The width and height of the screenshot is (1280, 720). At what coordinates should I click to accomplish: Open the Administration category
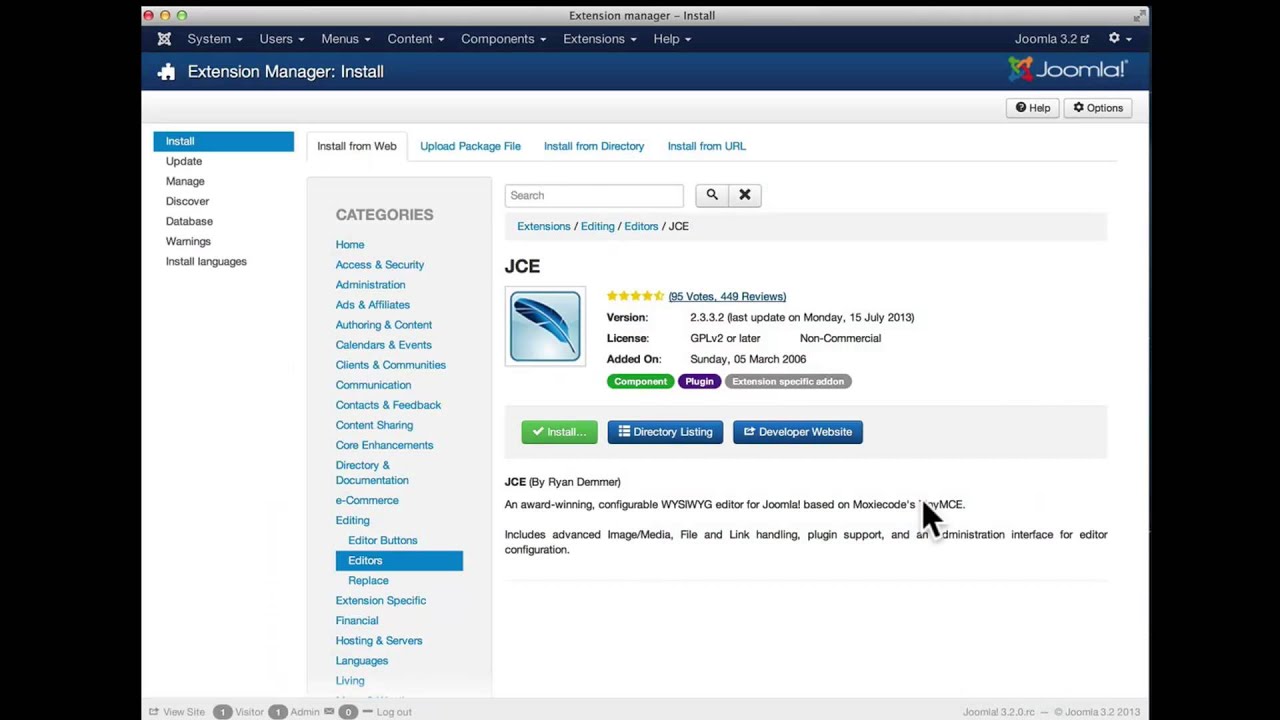[x=370, y=284]
